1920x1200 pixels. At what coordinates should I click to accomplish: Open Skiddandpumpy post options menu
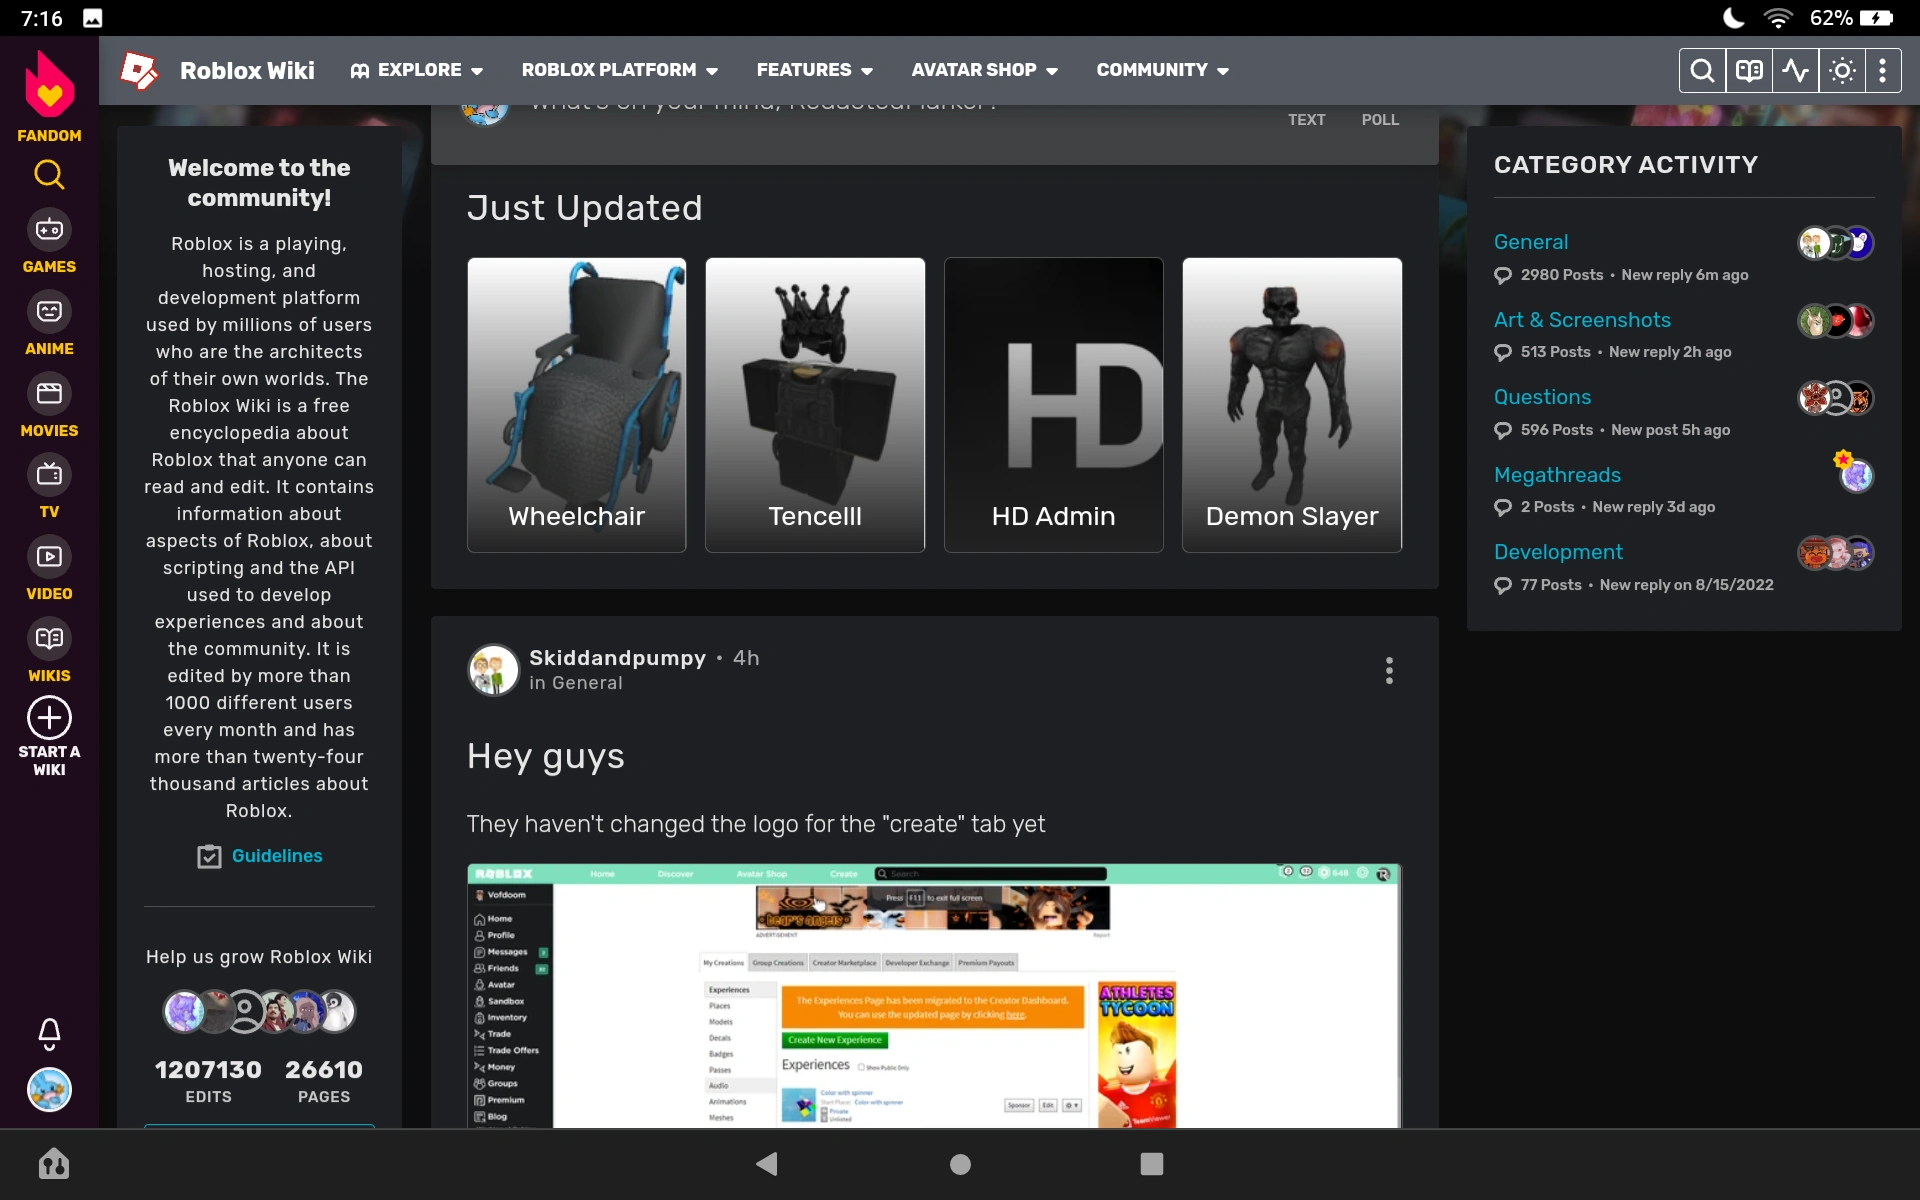(x=1389, y=671)
